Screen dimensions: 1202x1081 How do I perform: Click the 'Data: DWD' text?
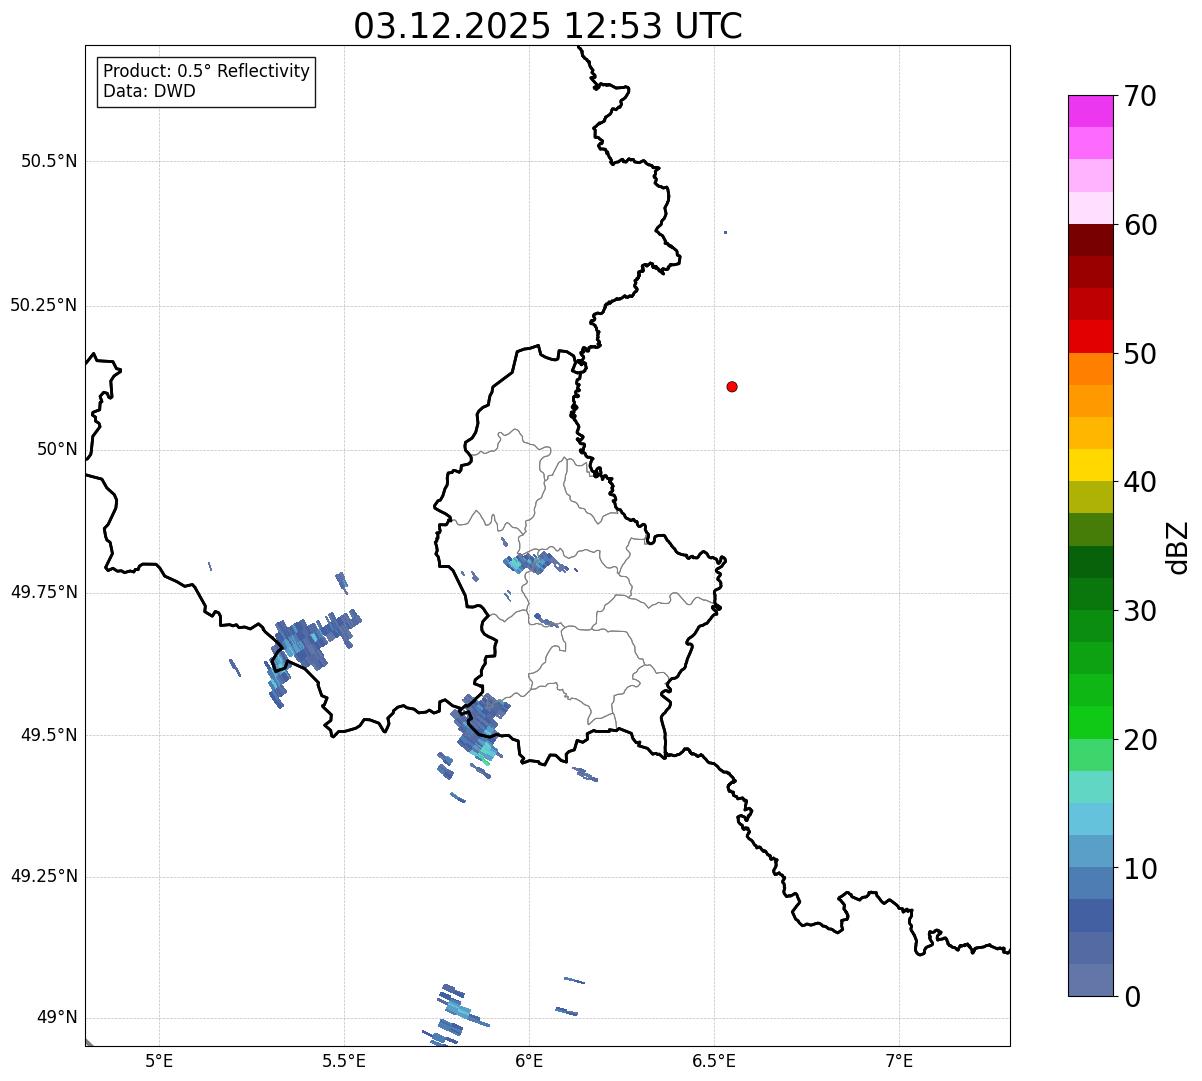[149, 91]
